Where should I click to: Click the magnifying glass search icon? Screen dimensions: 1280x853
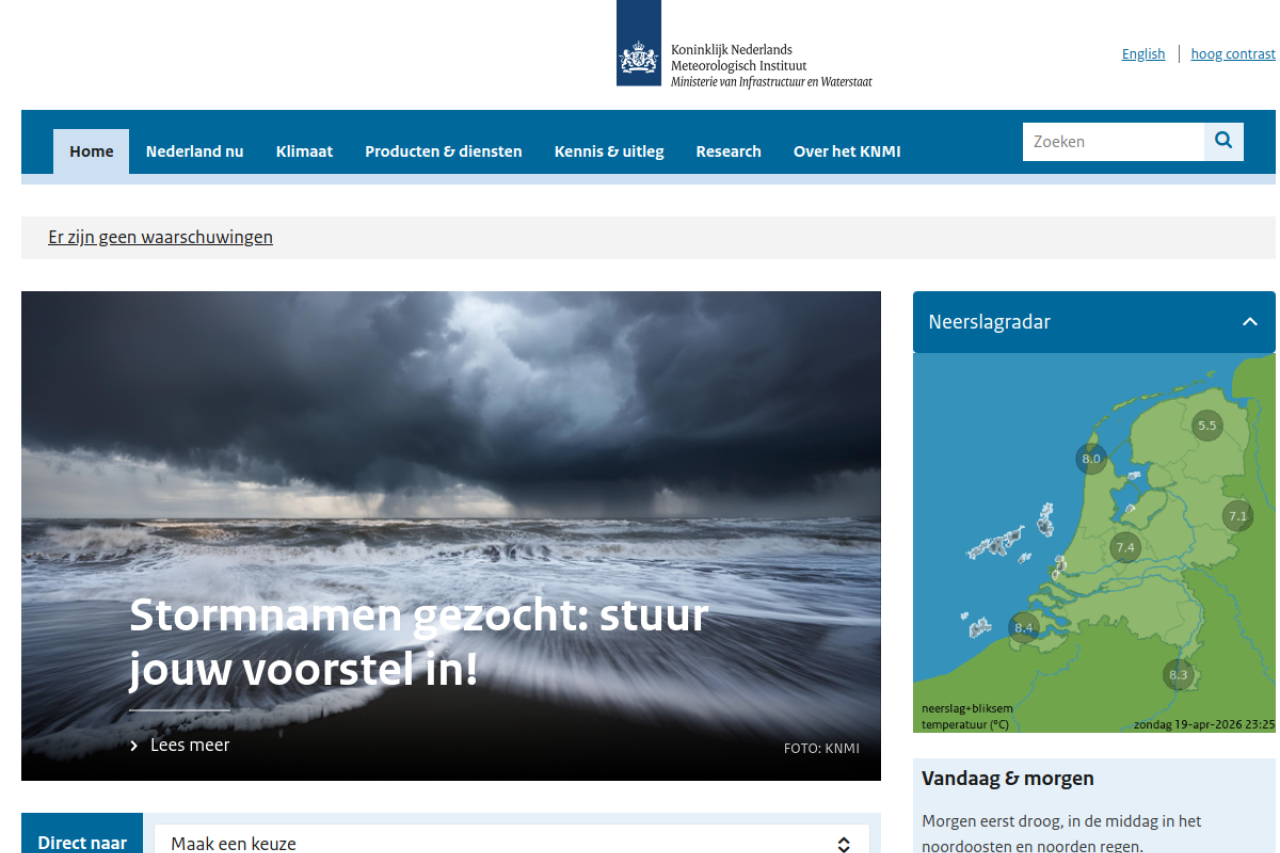pos(1223,142)
